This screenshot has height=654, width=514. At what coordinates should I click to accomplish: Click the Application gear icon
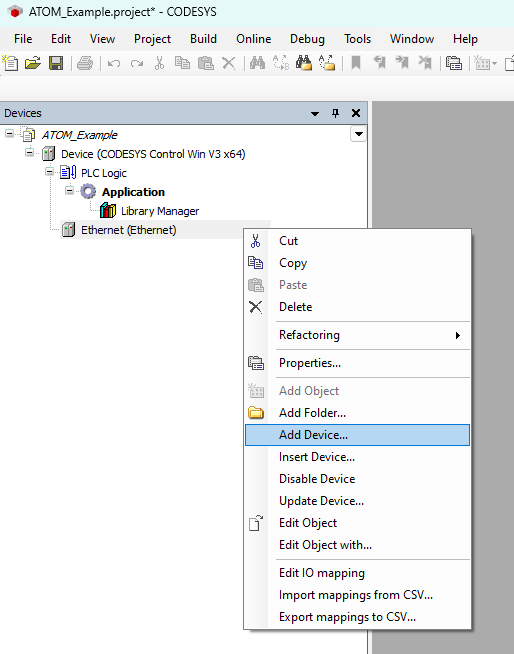[x=88, y=191]
